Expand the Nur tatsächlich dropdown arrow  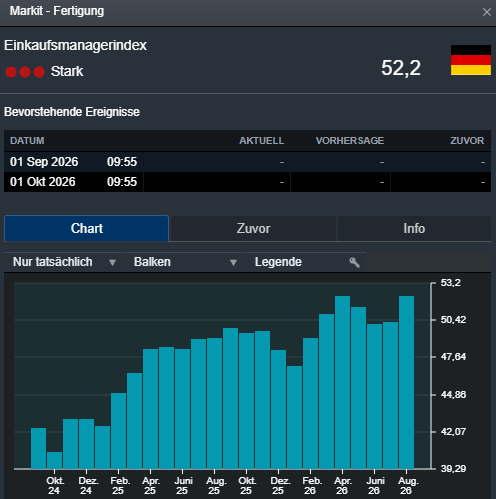[x=112, y=263]
